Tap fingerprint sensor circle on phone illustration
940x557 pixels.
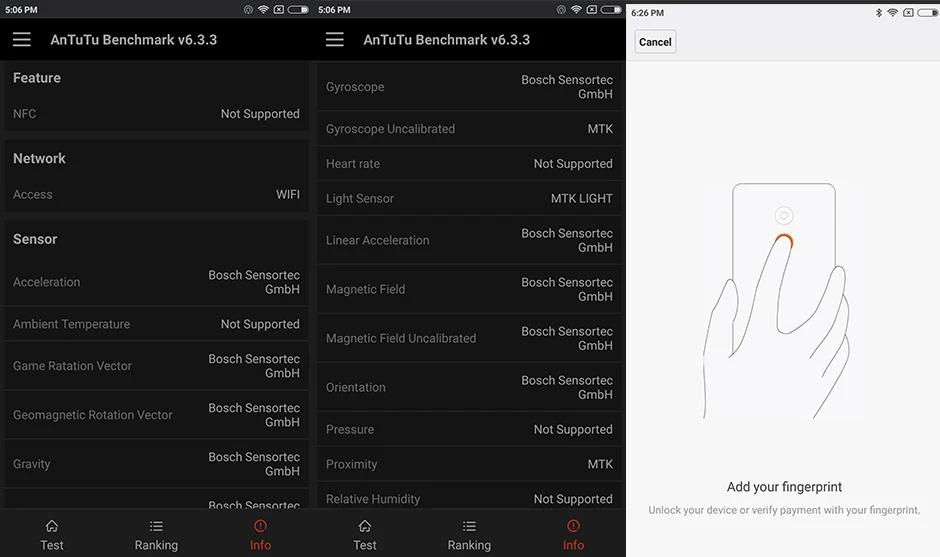point(784,241)
